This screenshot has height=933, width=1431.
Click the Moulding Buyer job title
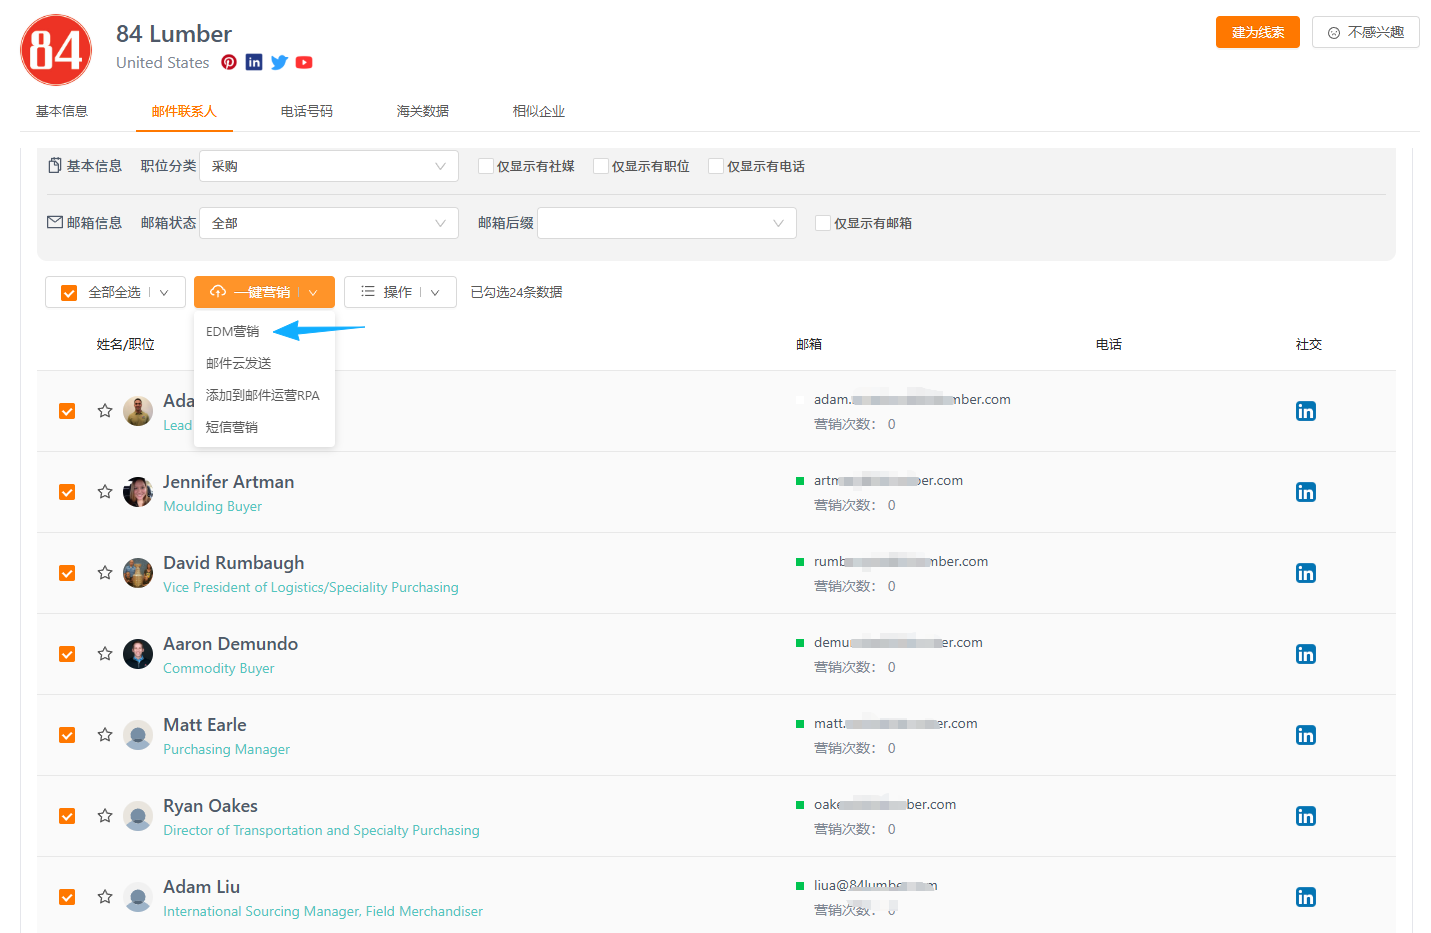(213, 507)
